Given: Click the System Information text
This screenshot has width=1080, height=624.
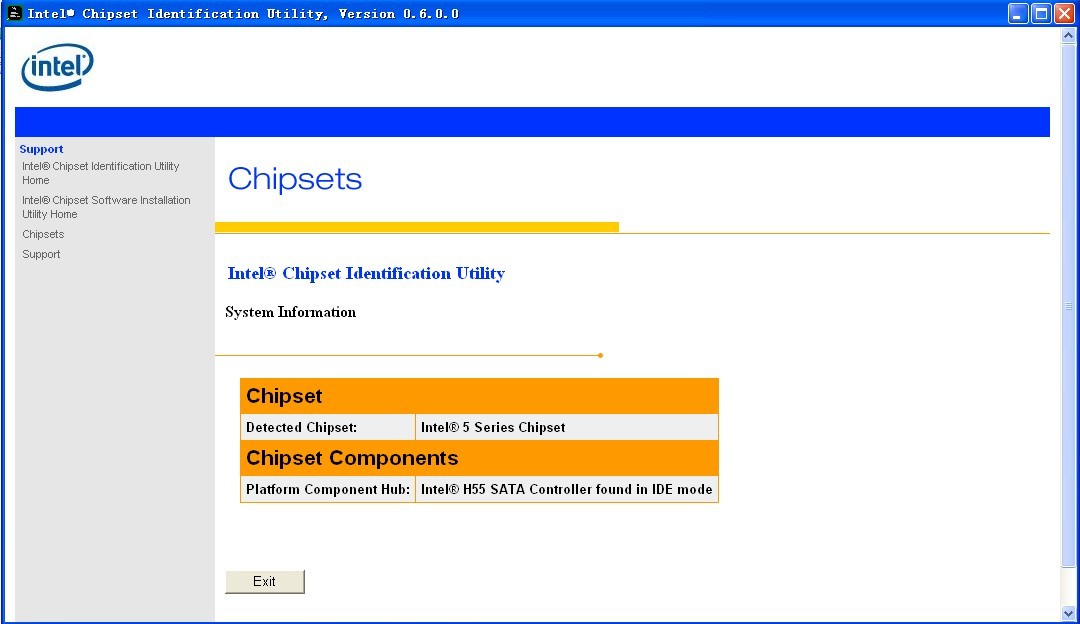Looking at the screenshot, I should (x=290, y=312).
